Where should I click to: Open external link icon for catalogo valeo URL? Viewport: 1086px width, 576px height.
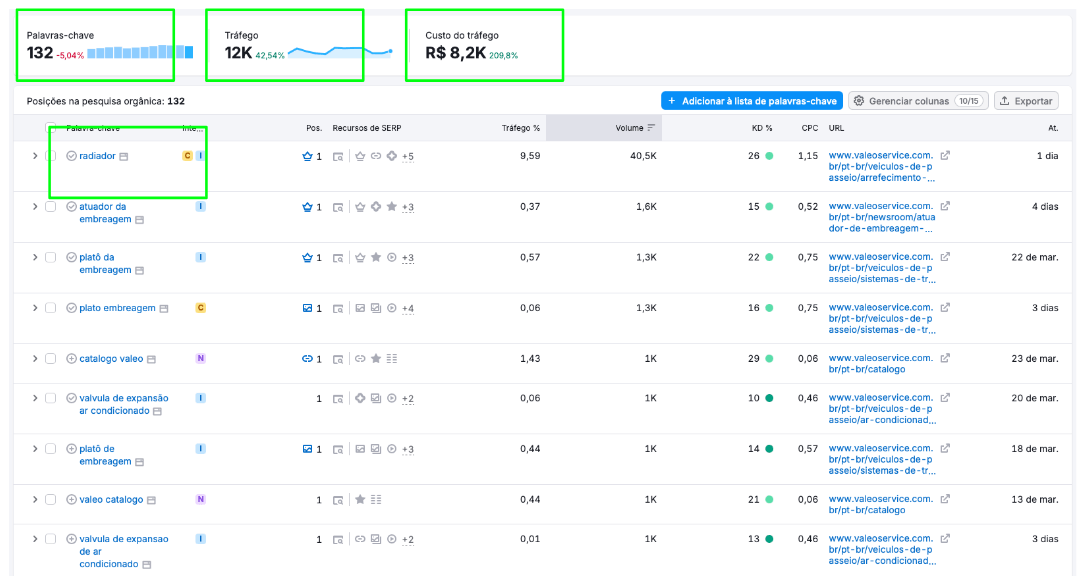pos(945,359)
